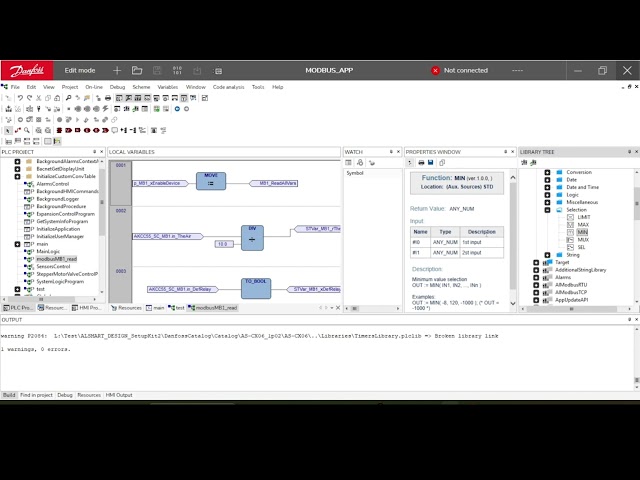Switch to Find in project output tab
The image size is (640, 480).
pos(36,395)
